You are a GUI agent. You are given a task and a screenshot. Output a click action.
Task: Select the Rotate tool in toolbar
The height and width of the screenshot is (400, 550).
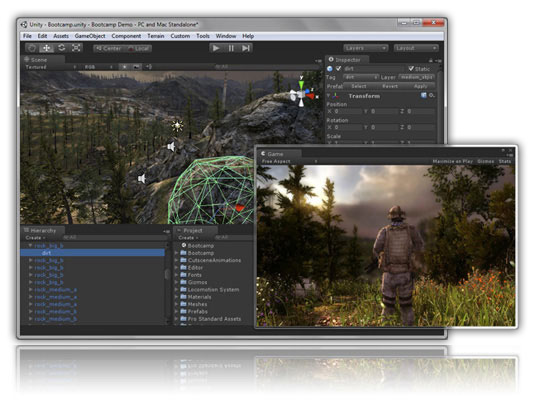[61, 48]
